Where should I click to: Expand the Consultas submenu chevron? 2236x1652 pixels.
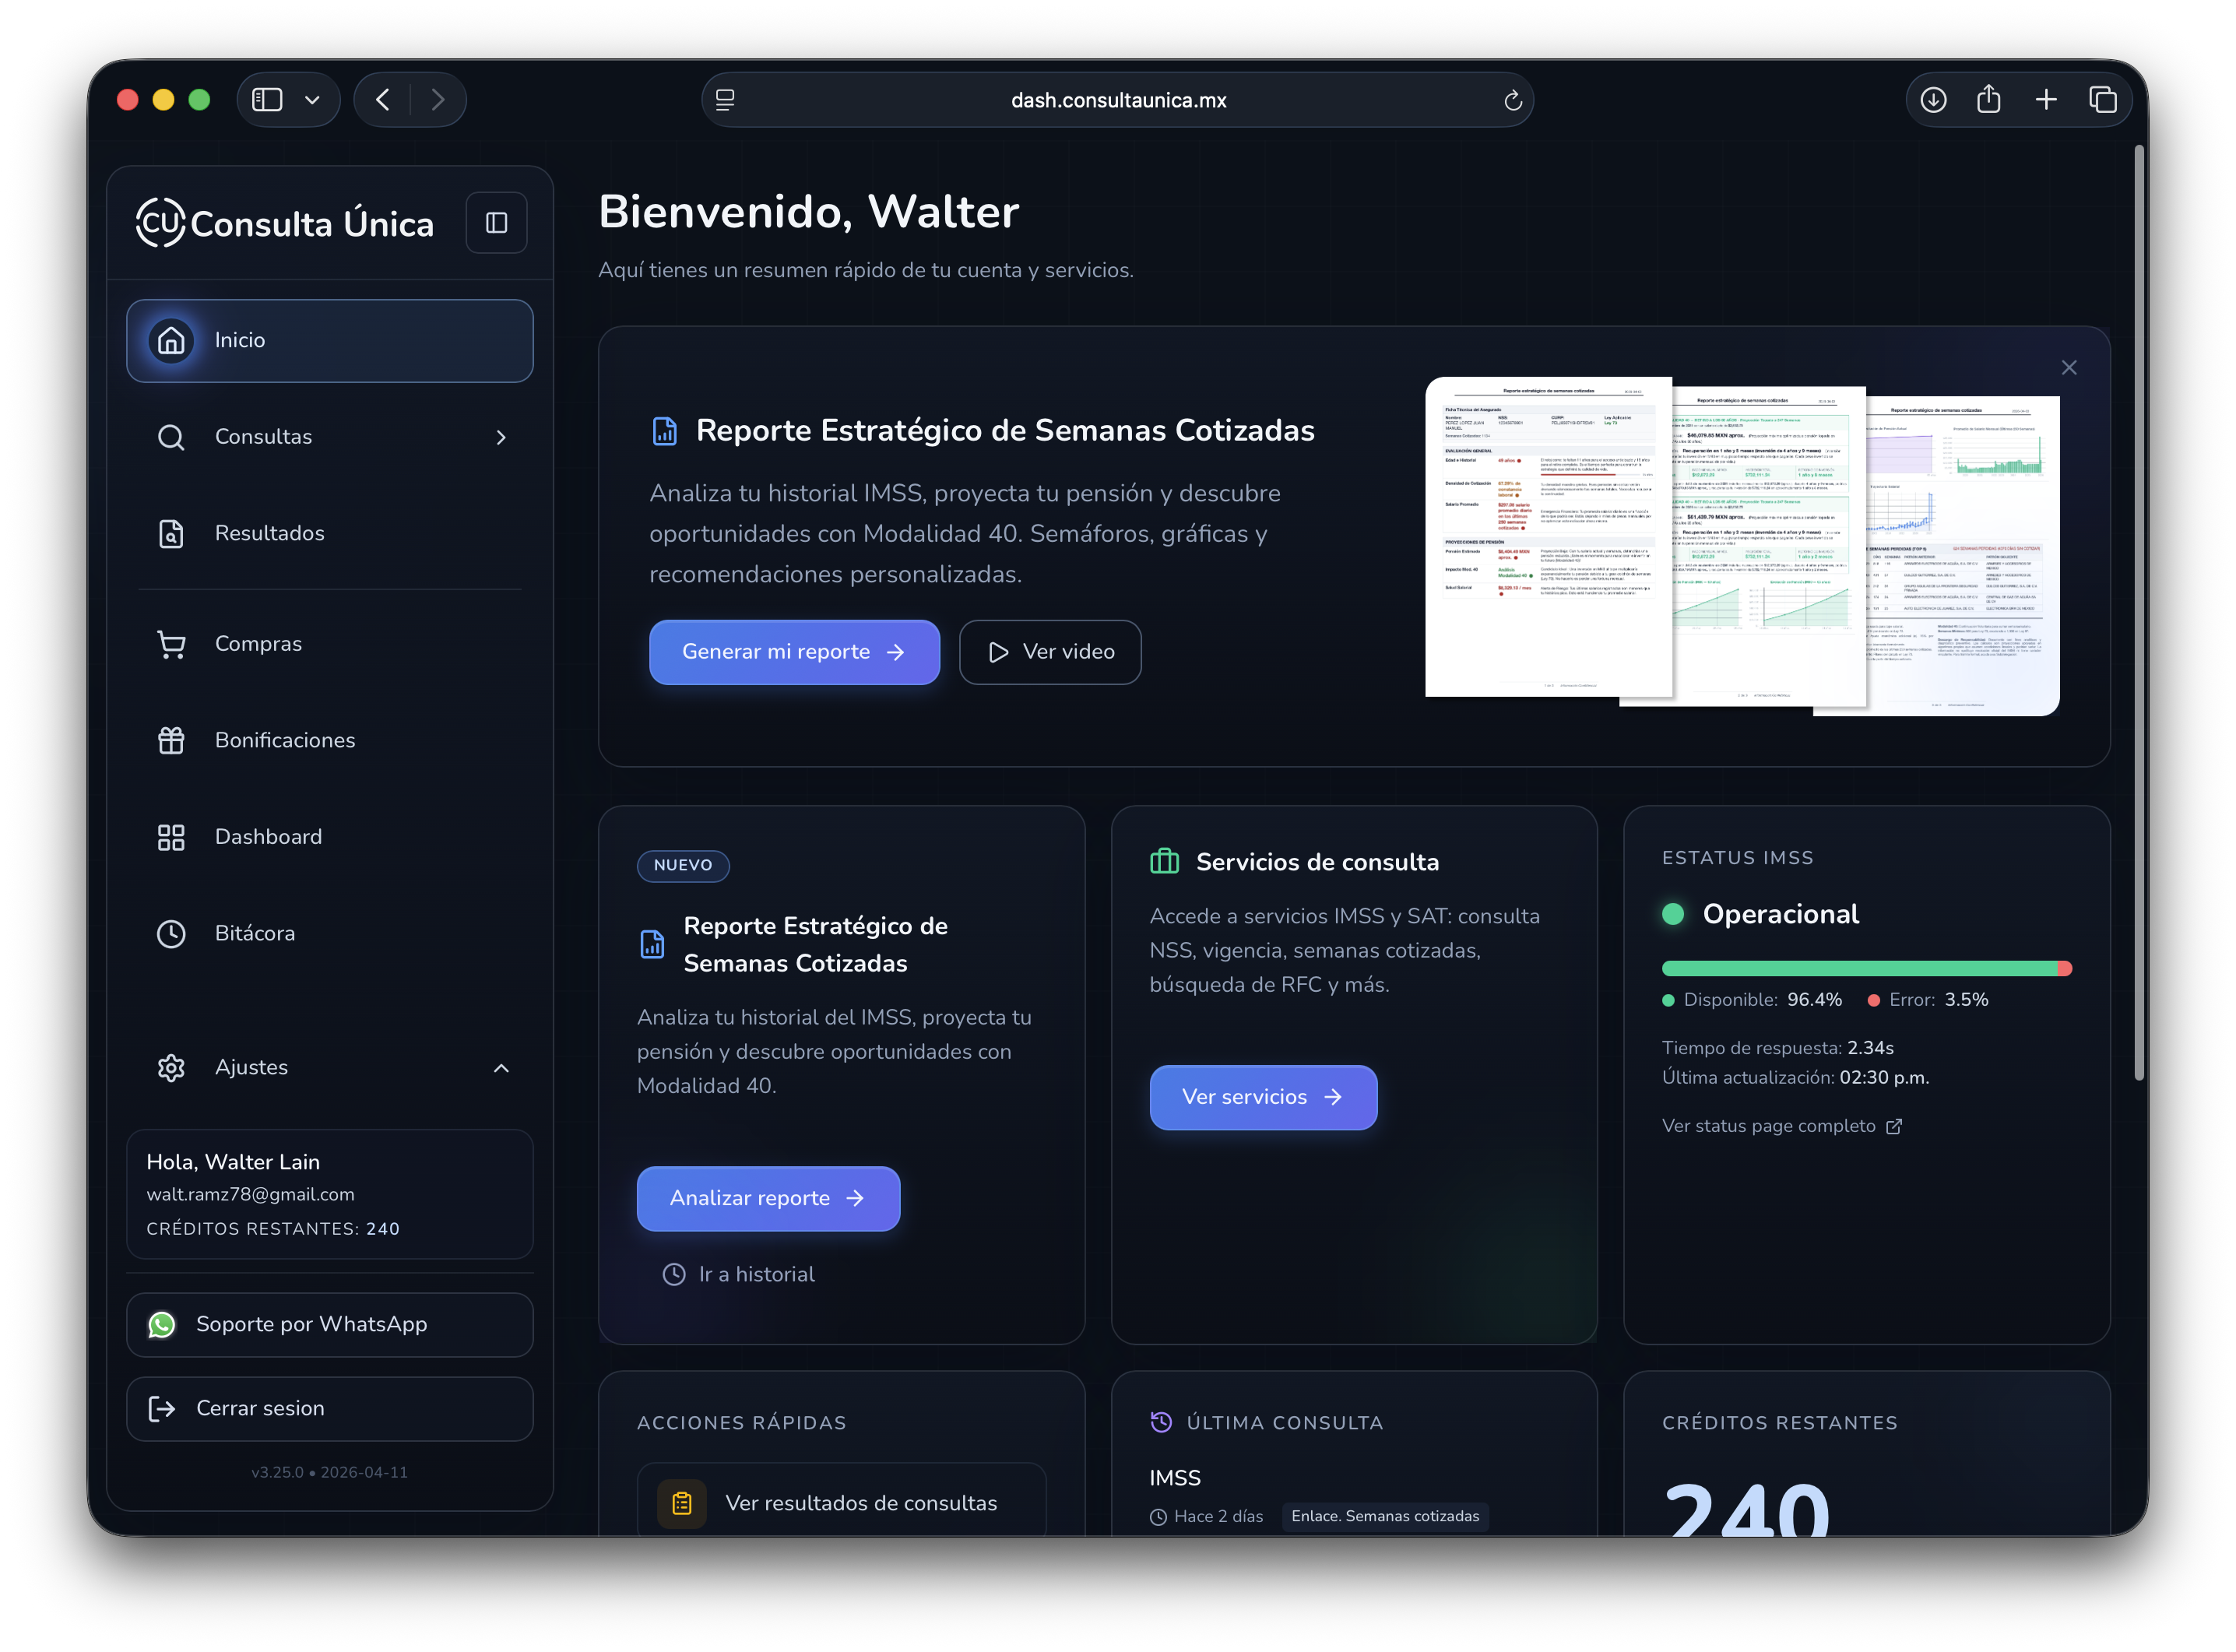(x=500, y=437)
